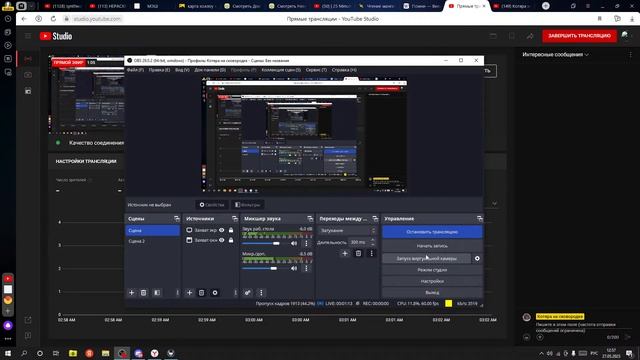The image size is (640, 360).
Task: Undock the Scene Transitions panel icon
Action: click(x=375, y=219)
